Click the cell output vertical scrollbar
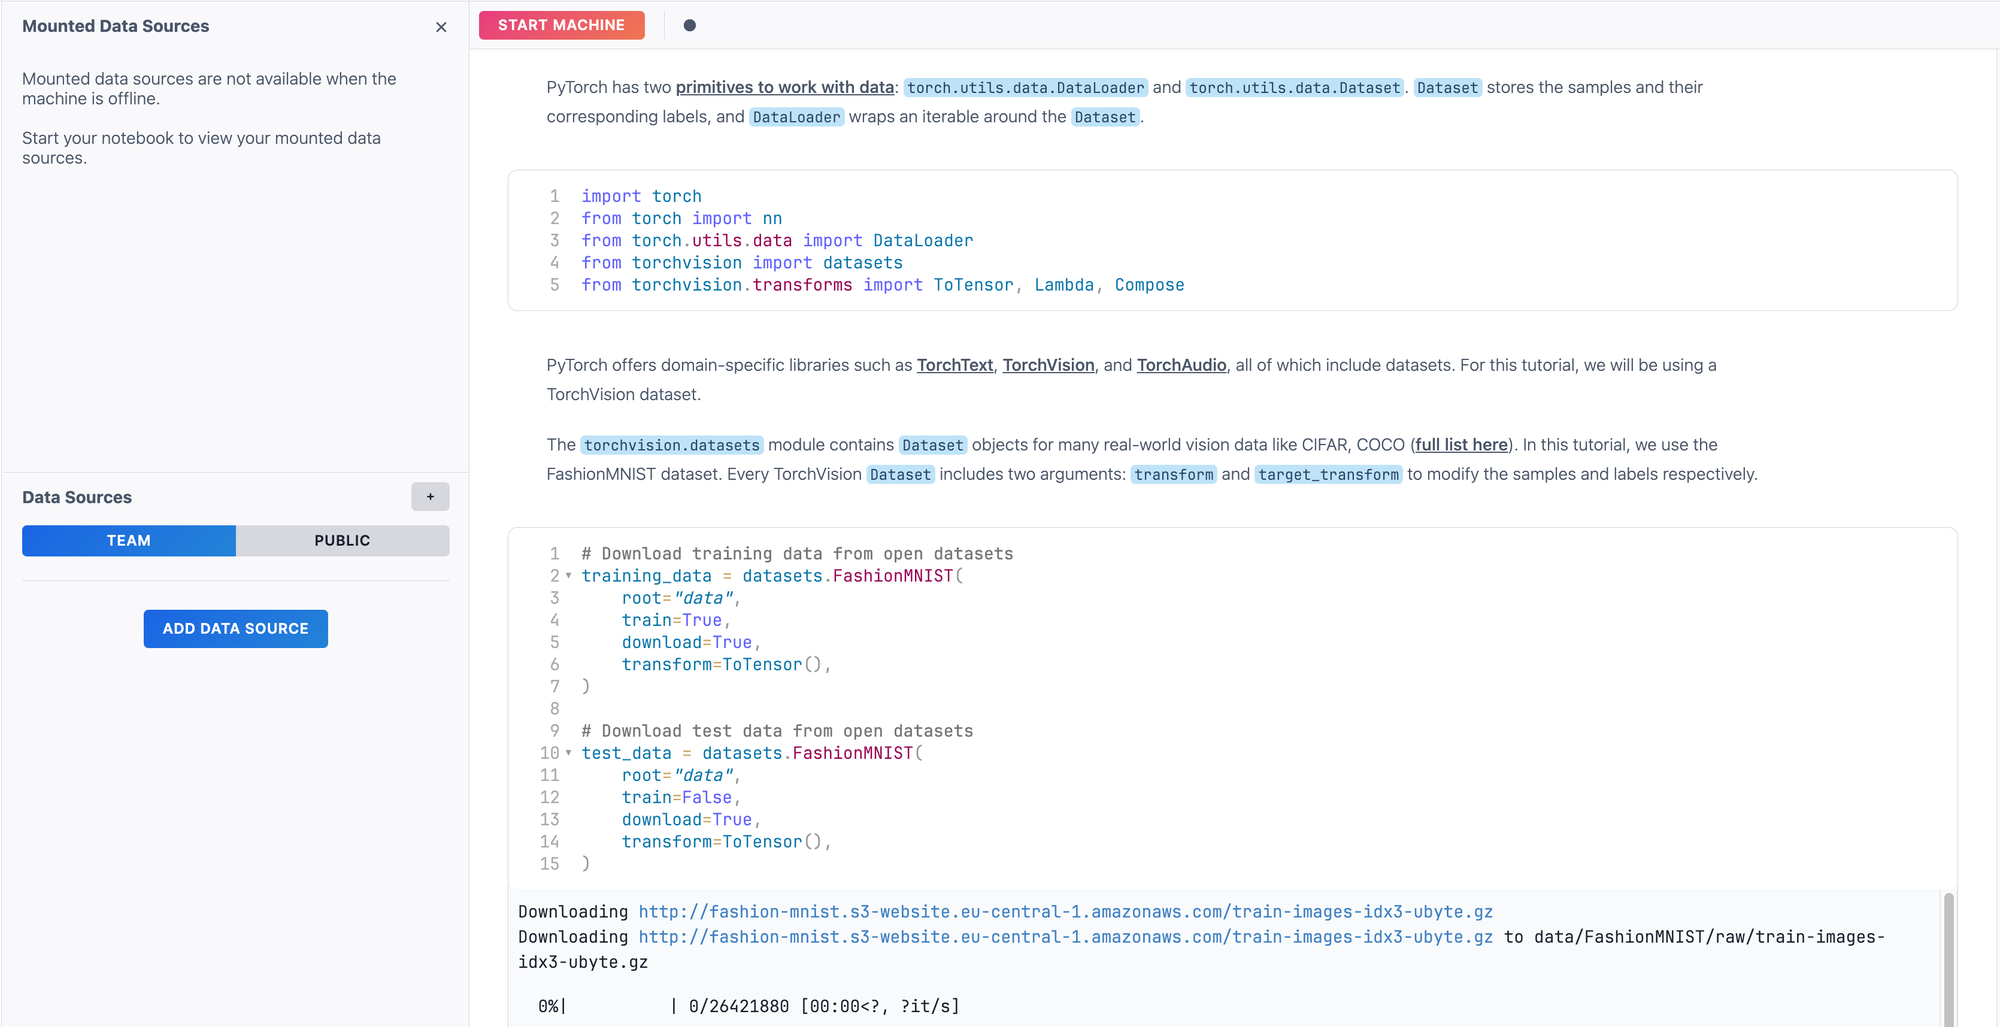The height and width of the screenshot is (1027, 2000). pos(1949,958)
